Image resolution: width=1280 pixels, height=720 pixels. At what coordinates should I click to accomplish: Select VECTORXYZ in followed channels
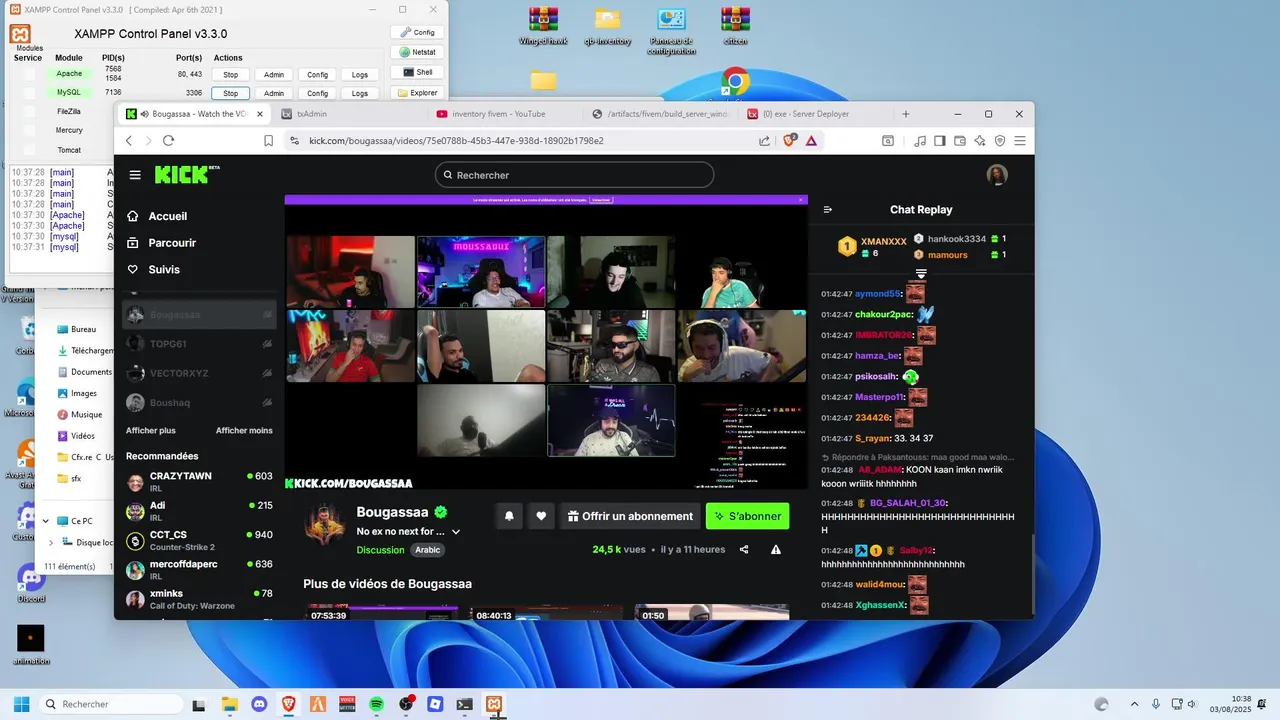tap(199, 373)
